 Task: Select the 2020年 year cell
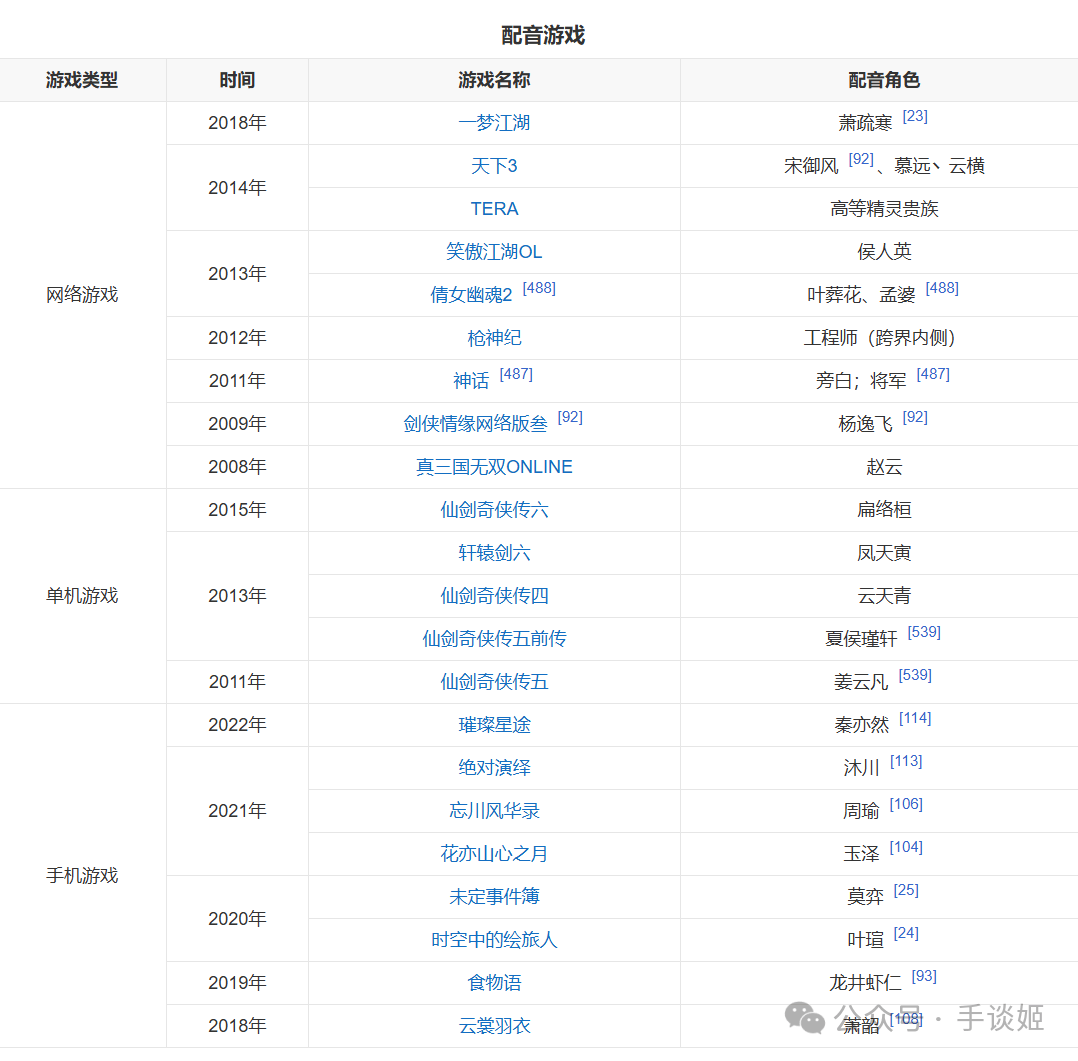237,918
